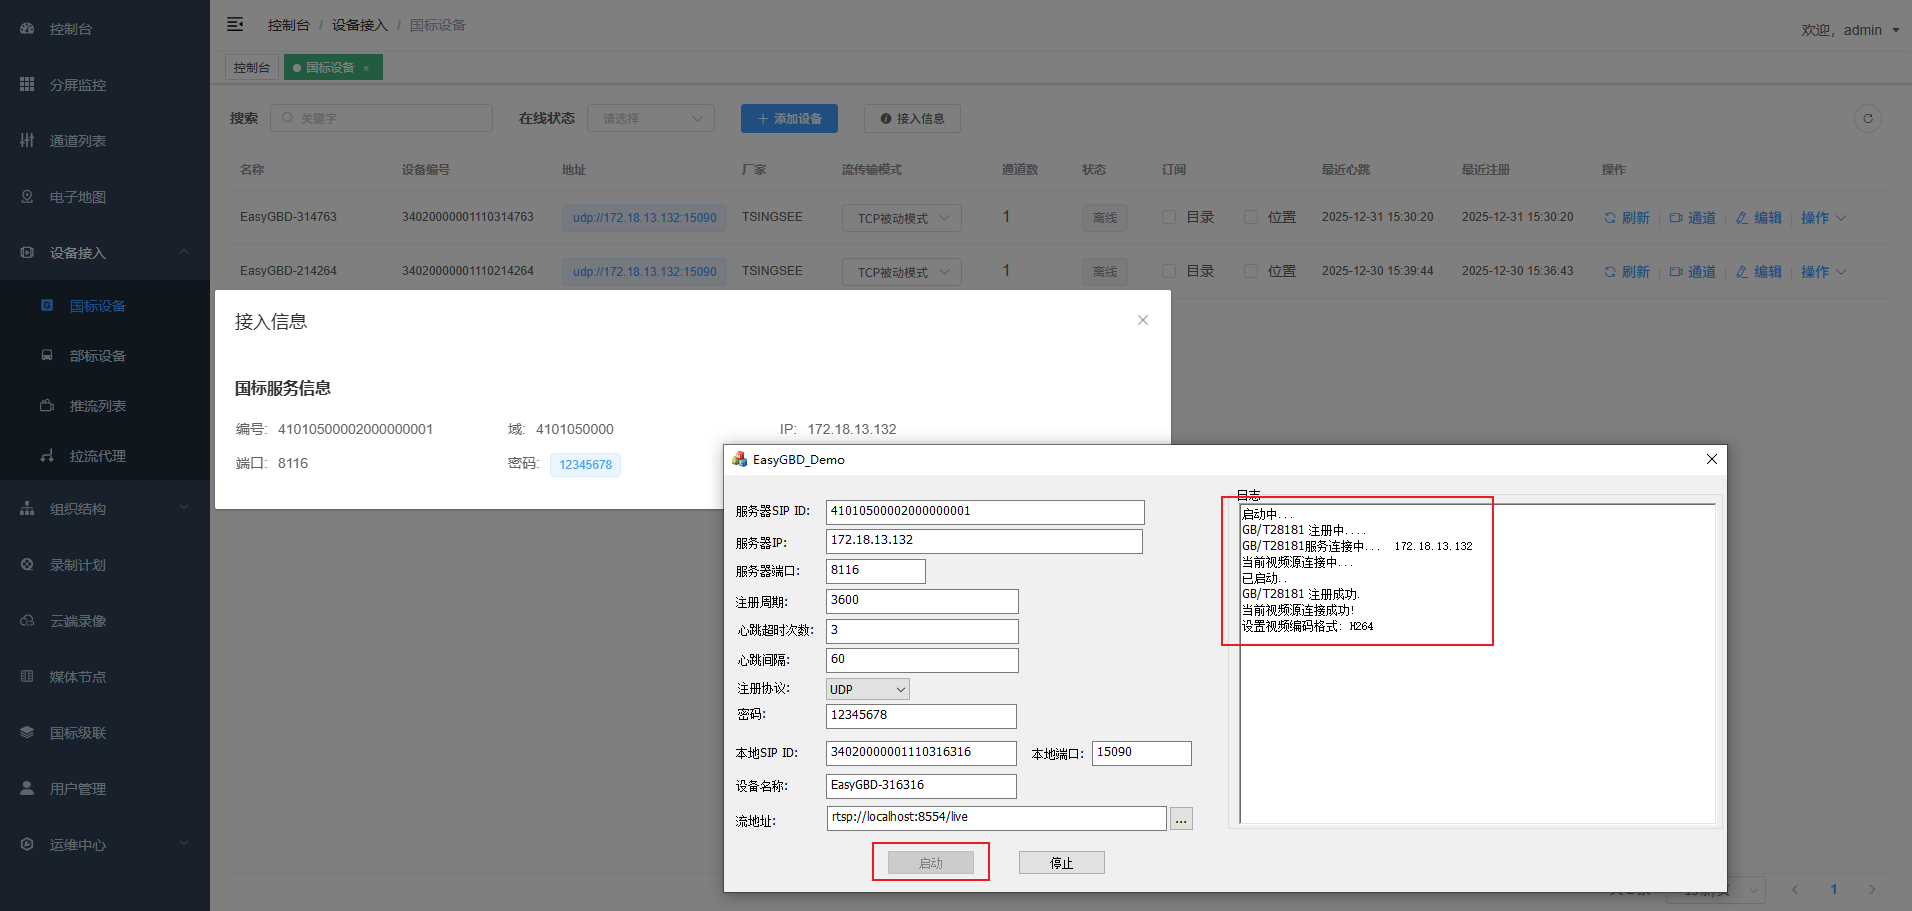Screen dimensions: 1912x911
Task: Click the 云端录像 cloud icon in sidebar
Action: [x=27, y=621]
